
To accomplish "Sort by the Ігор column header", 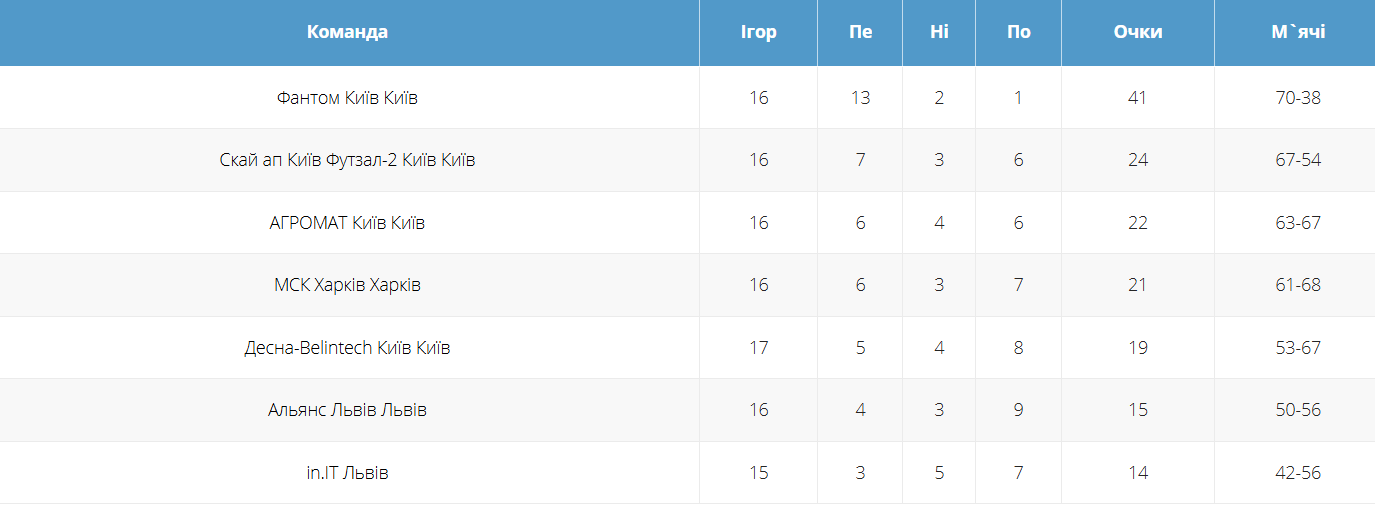I will pos(758,32).
